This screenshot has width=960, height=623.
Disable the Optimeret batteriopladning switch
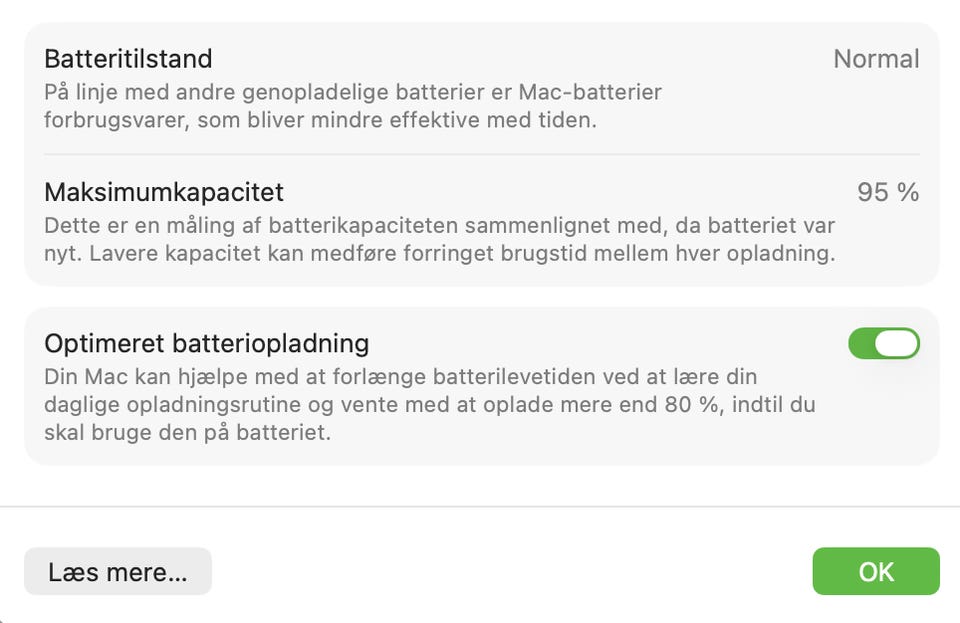(883, 343)
